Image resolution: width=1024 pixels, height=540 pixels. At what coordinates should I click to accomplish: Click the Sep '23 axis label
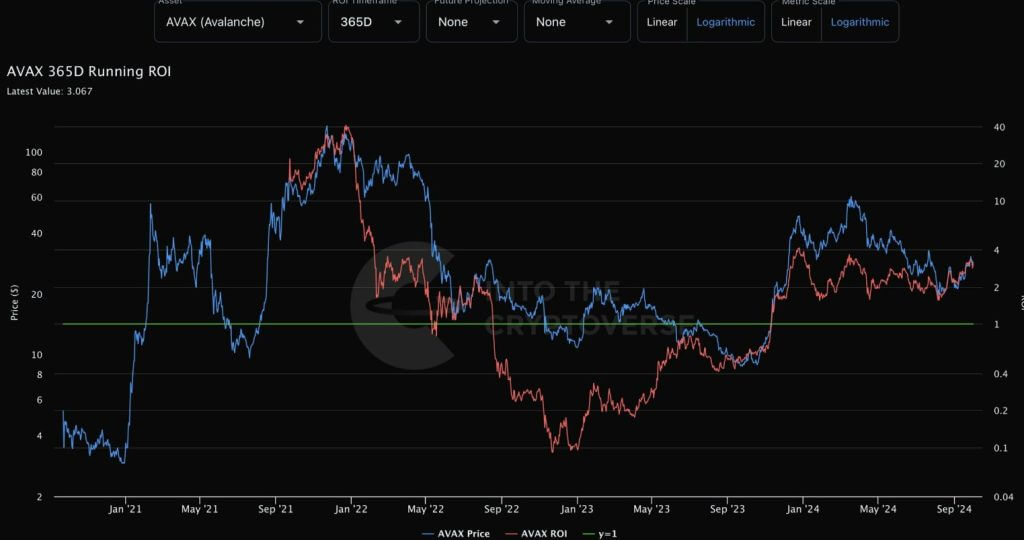pos(728,509)
